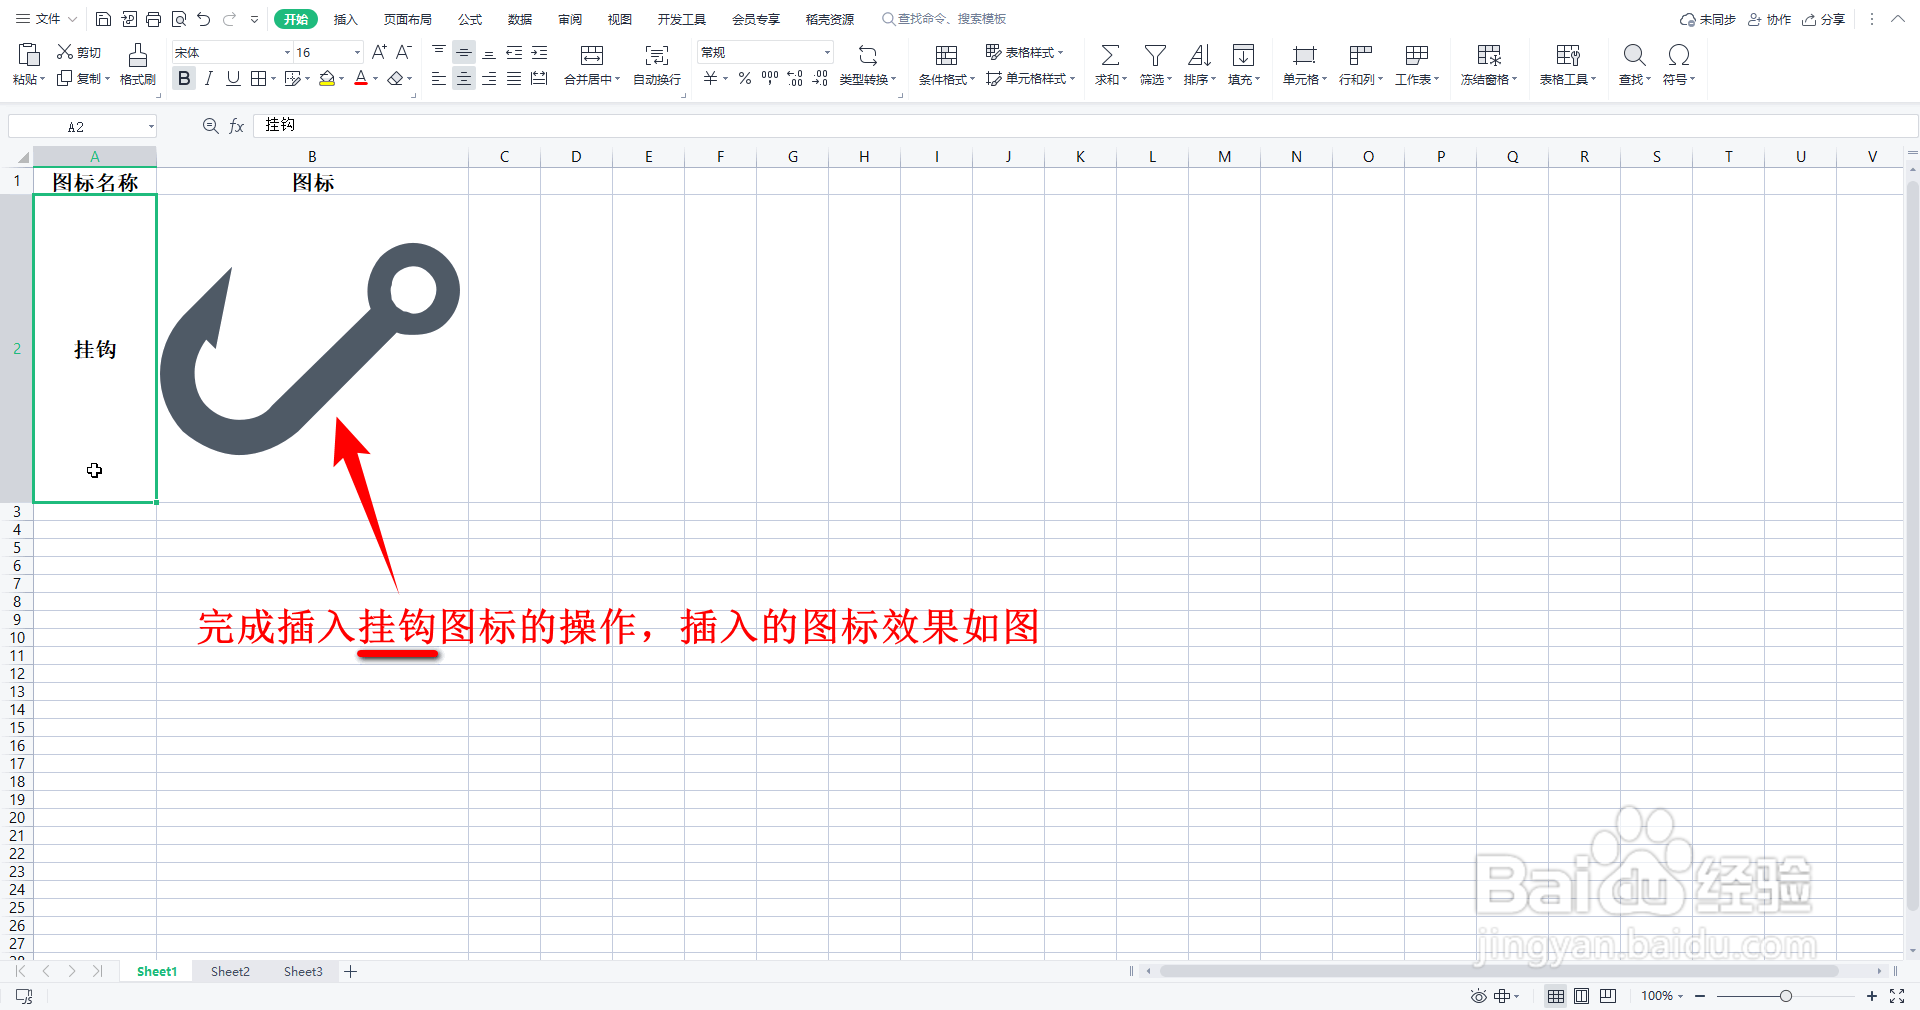Click the AutoSum (求和) icon
Screen dimensions: 1920x1010
point(1109,65)
